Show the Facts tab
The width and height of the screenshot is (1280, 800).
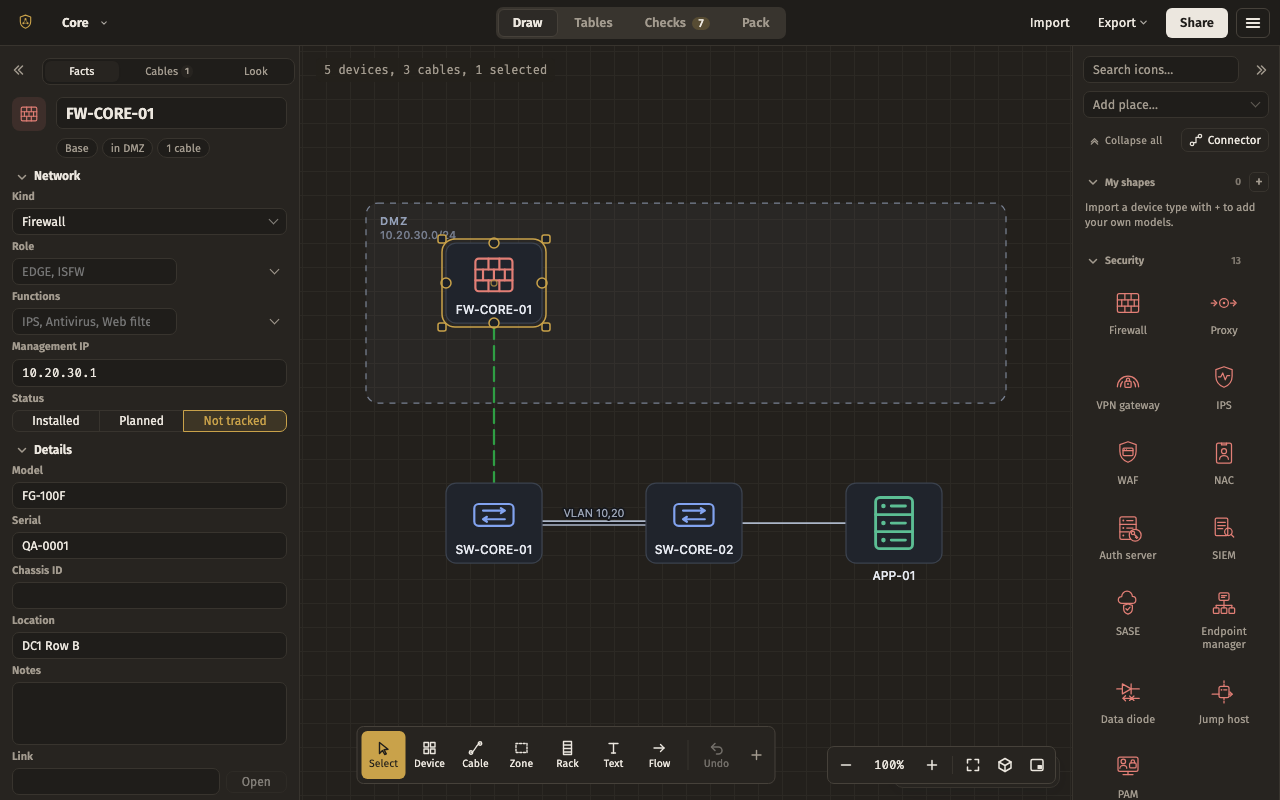pyautogui.click(x=82, y=71)
